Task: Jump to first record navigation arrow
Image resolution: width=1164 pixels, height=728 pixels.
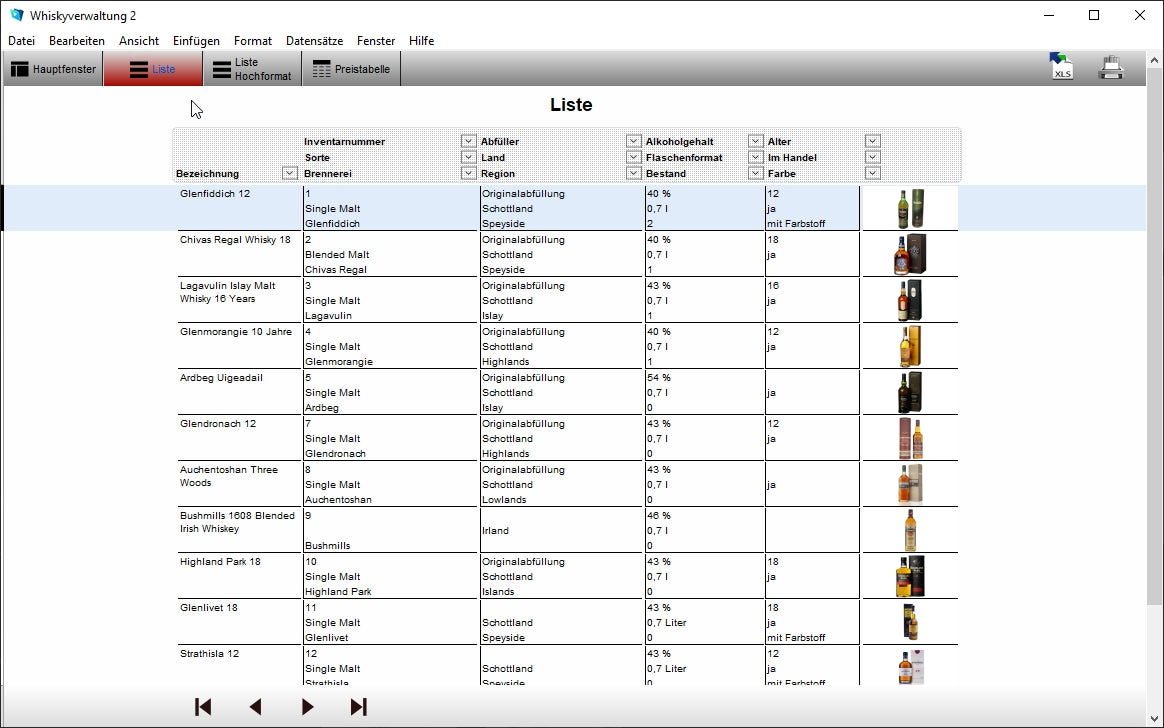Action: [203, 707]
